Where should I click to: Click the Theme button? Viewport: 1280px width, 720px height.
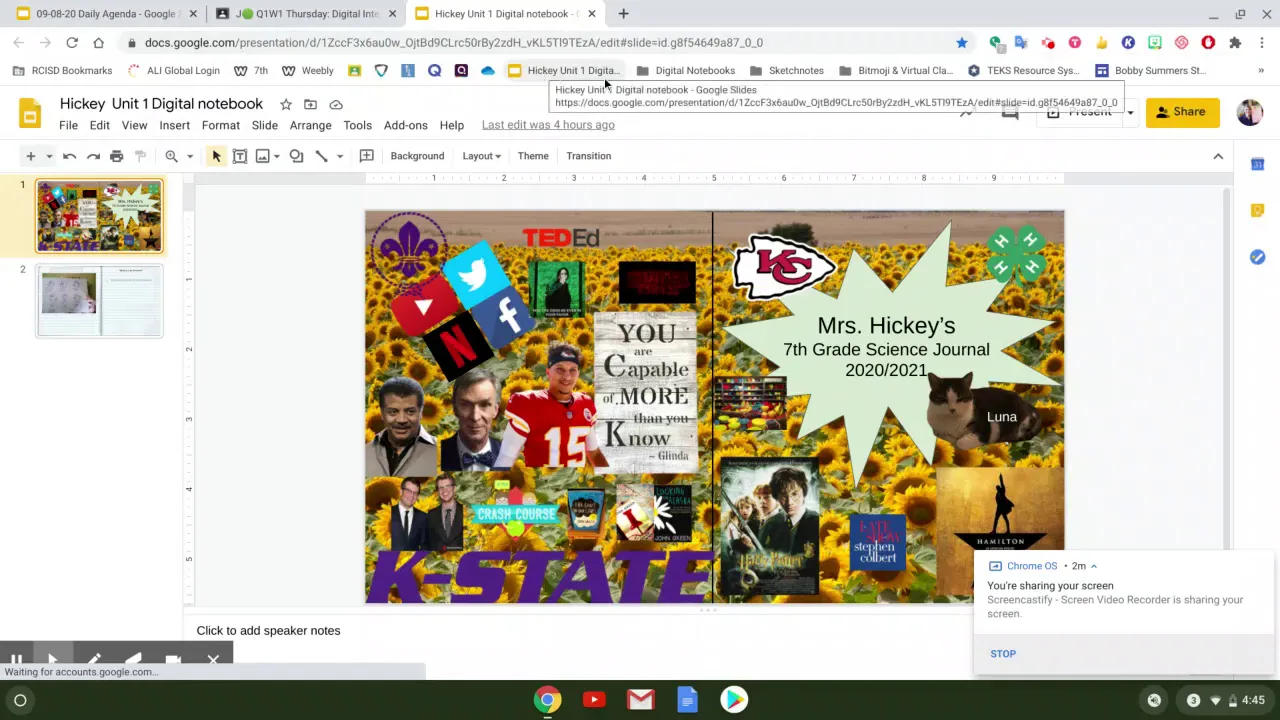click(533, 156)
